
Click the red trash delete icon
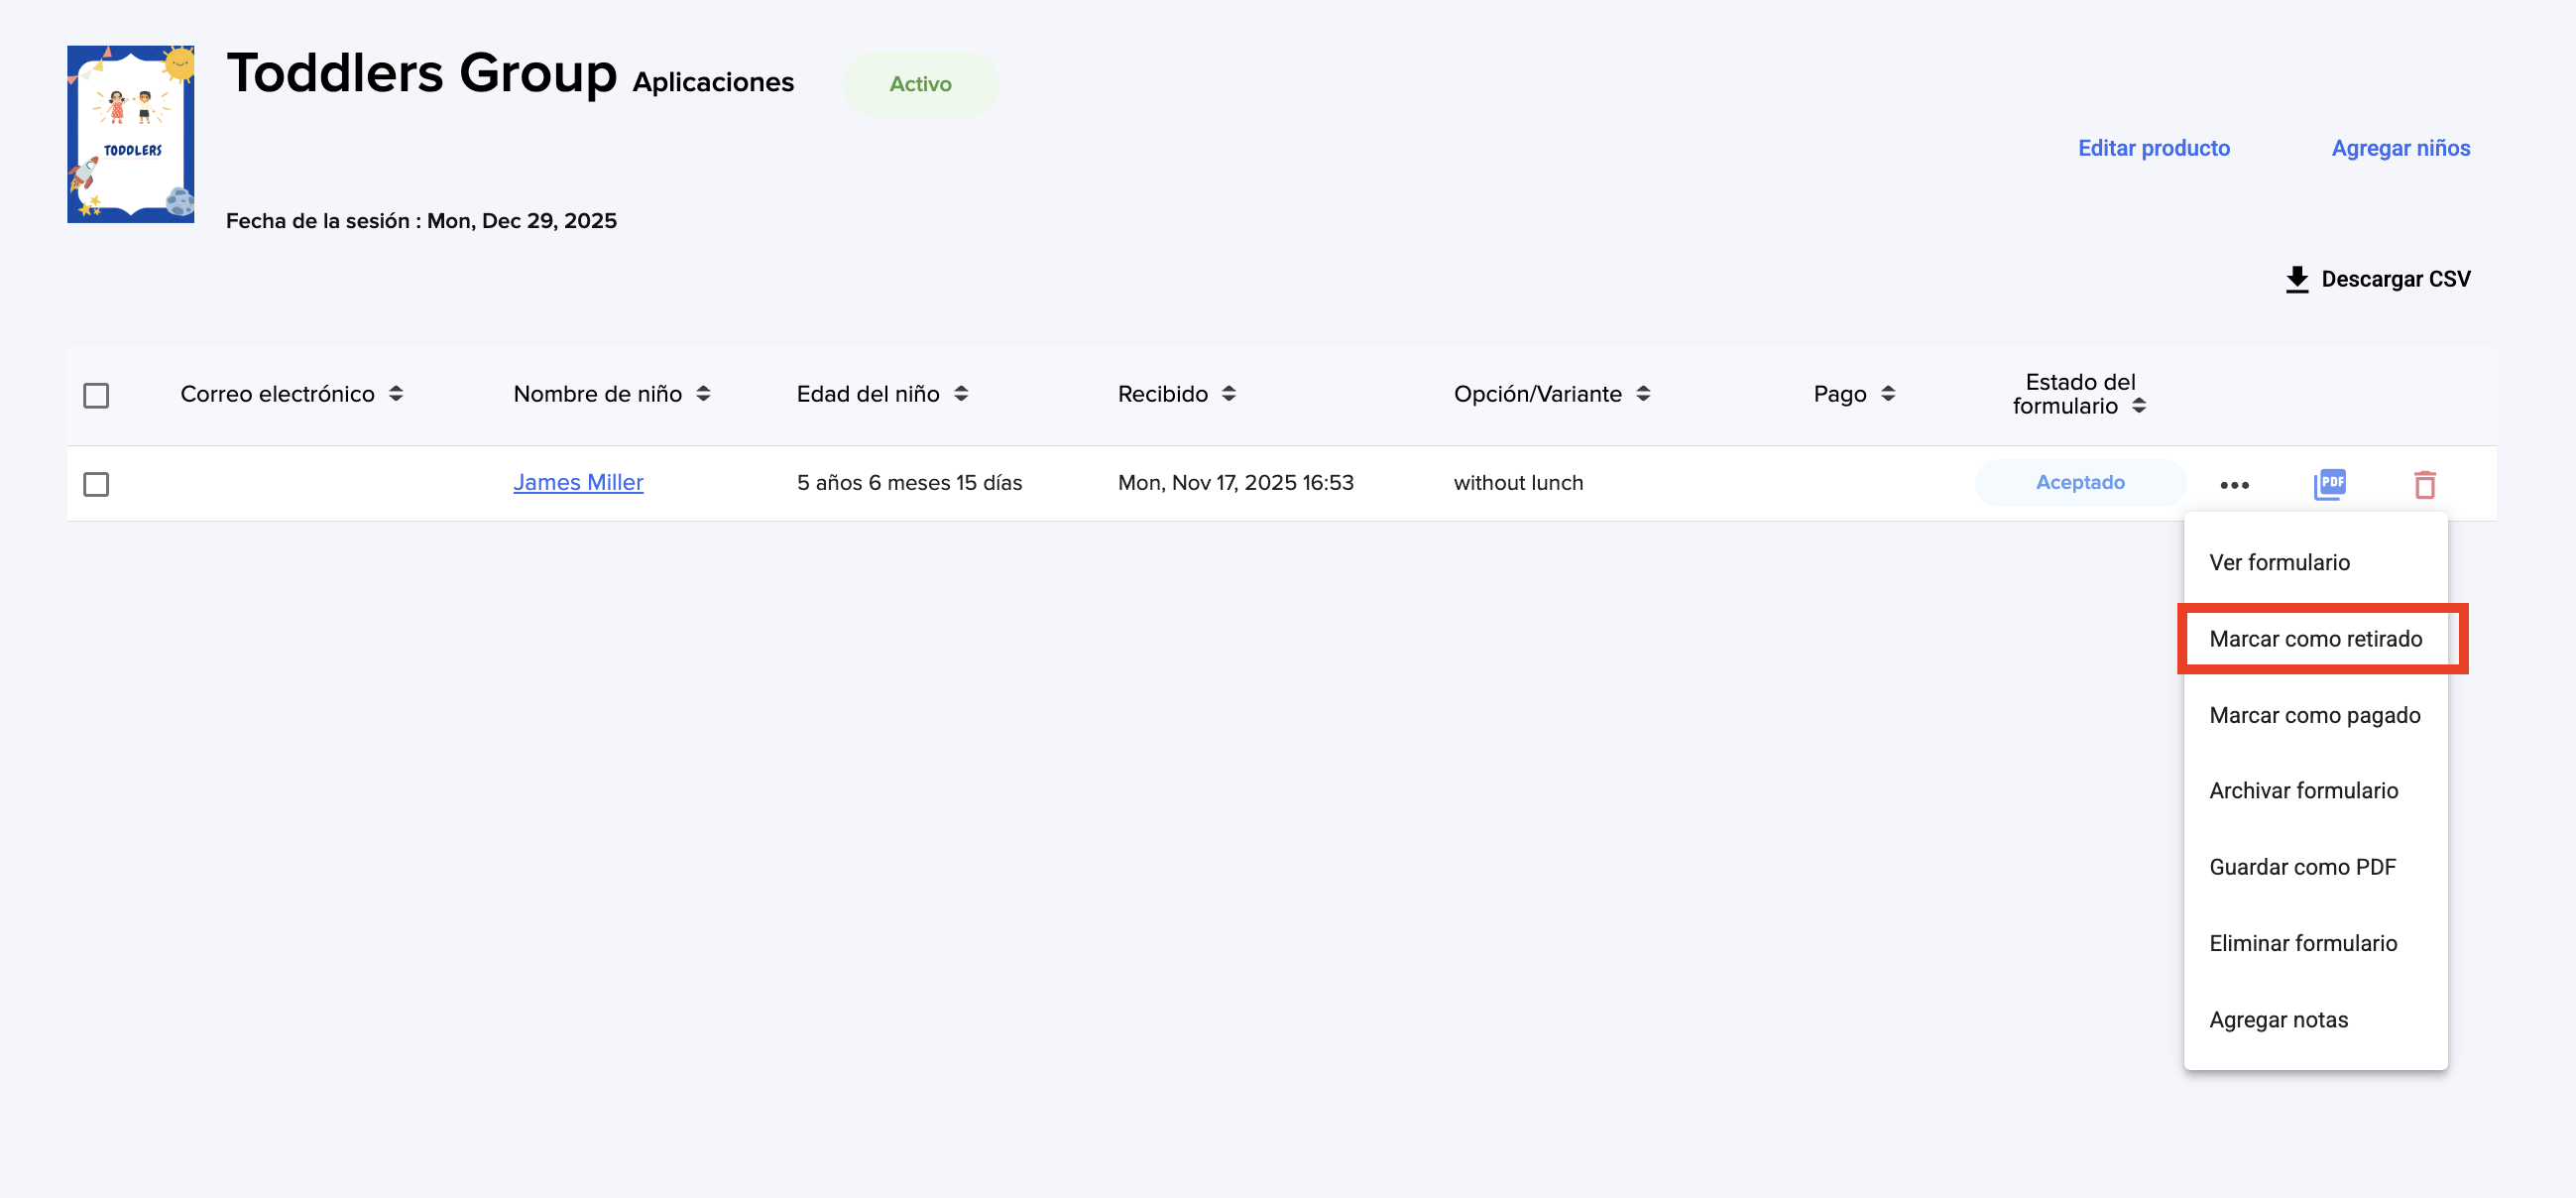tap(2424, 485)
